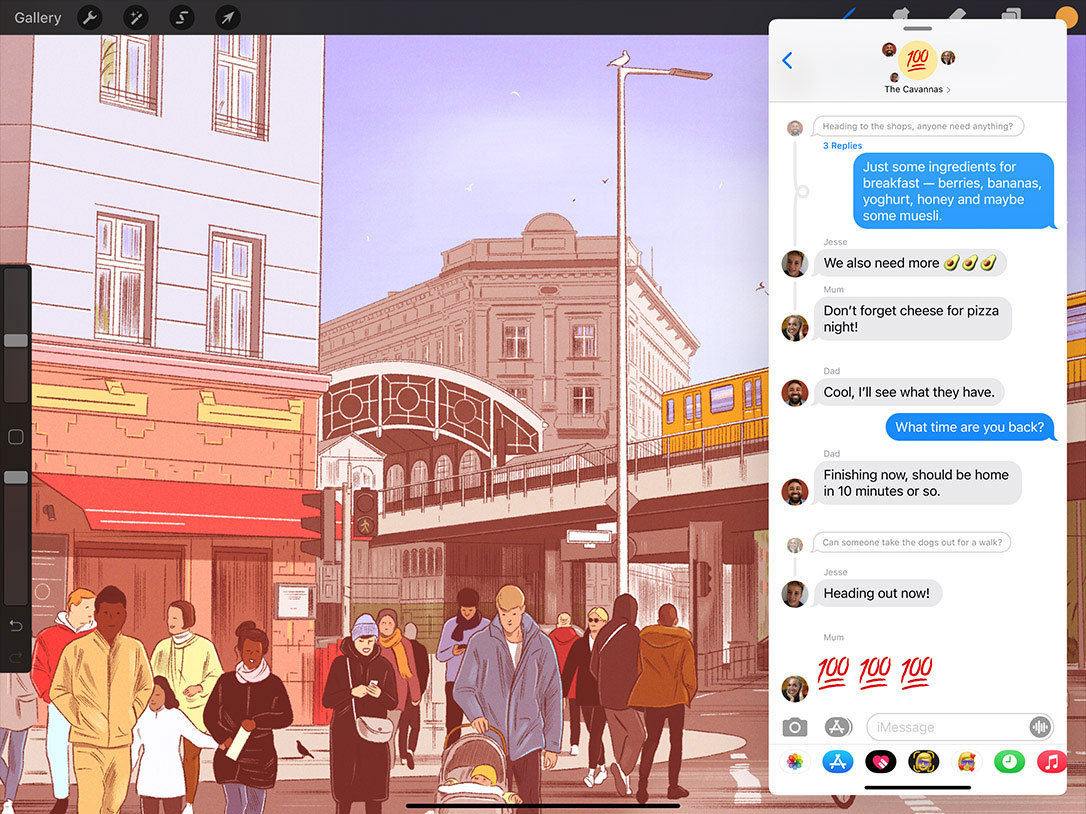Activate the Transform arrow tool
This screenshot has width=1086, height=814.
[228, 17]
